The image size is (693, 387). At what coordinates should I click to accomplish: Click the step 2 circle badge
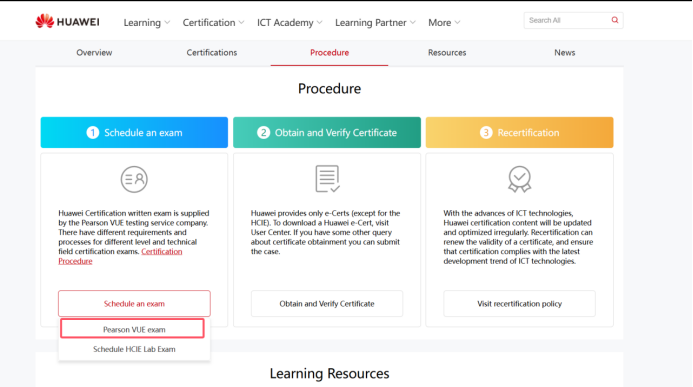point(263,133)
